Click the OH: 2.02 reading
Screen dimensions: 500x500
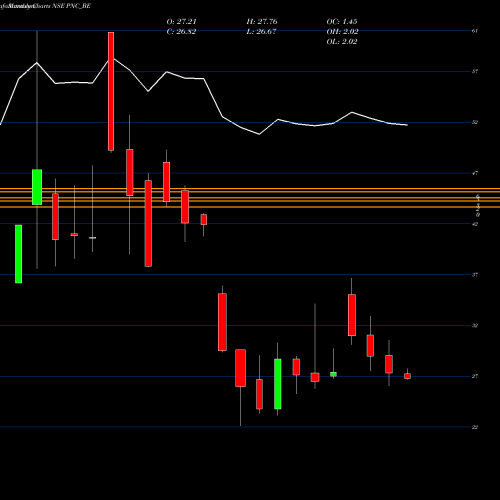tap(342, 32)
